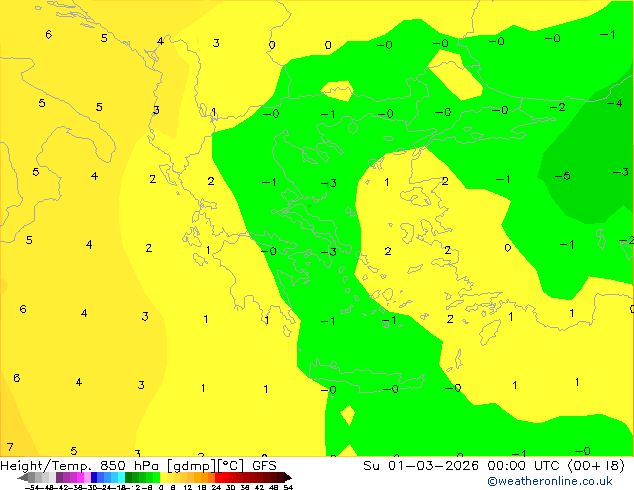This screenshot has height=490, width=634.
Task: Click the forecast date "Su 01-03-2026"
Action: point(421,466)
